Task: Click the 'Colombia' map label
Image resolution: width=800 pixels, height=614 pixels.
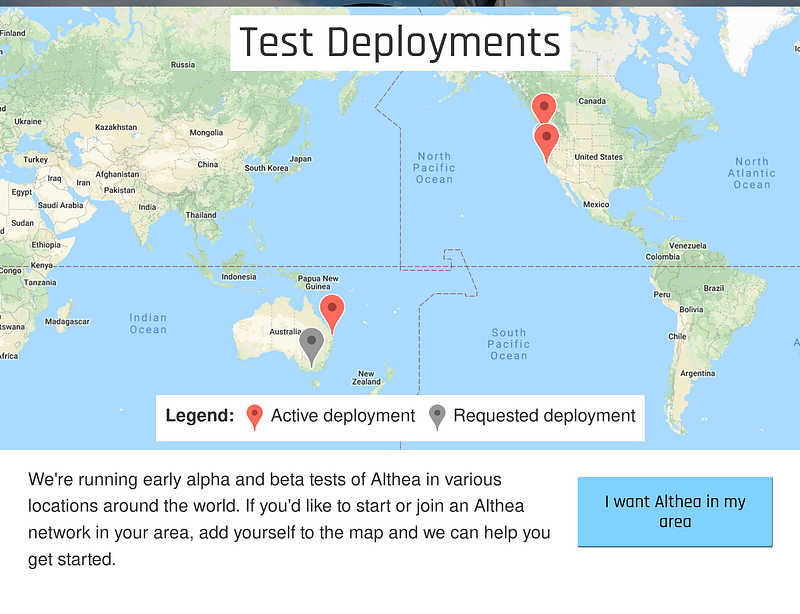Action: pyautogui.click(x=662, y=257)
